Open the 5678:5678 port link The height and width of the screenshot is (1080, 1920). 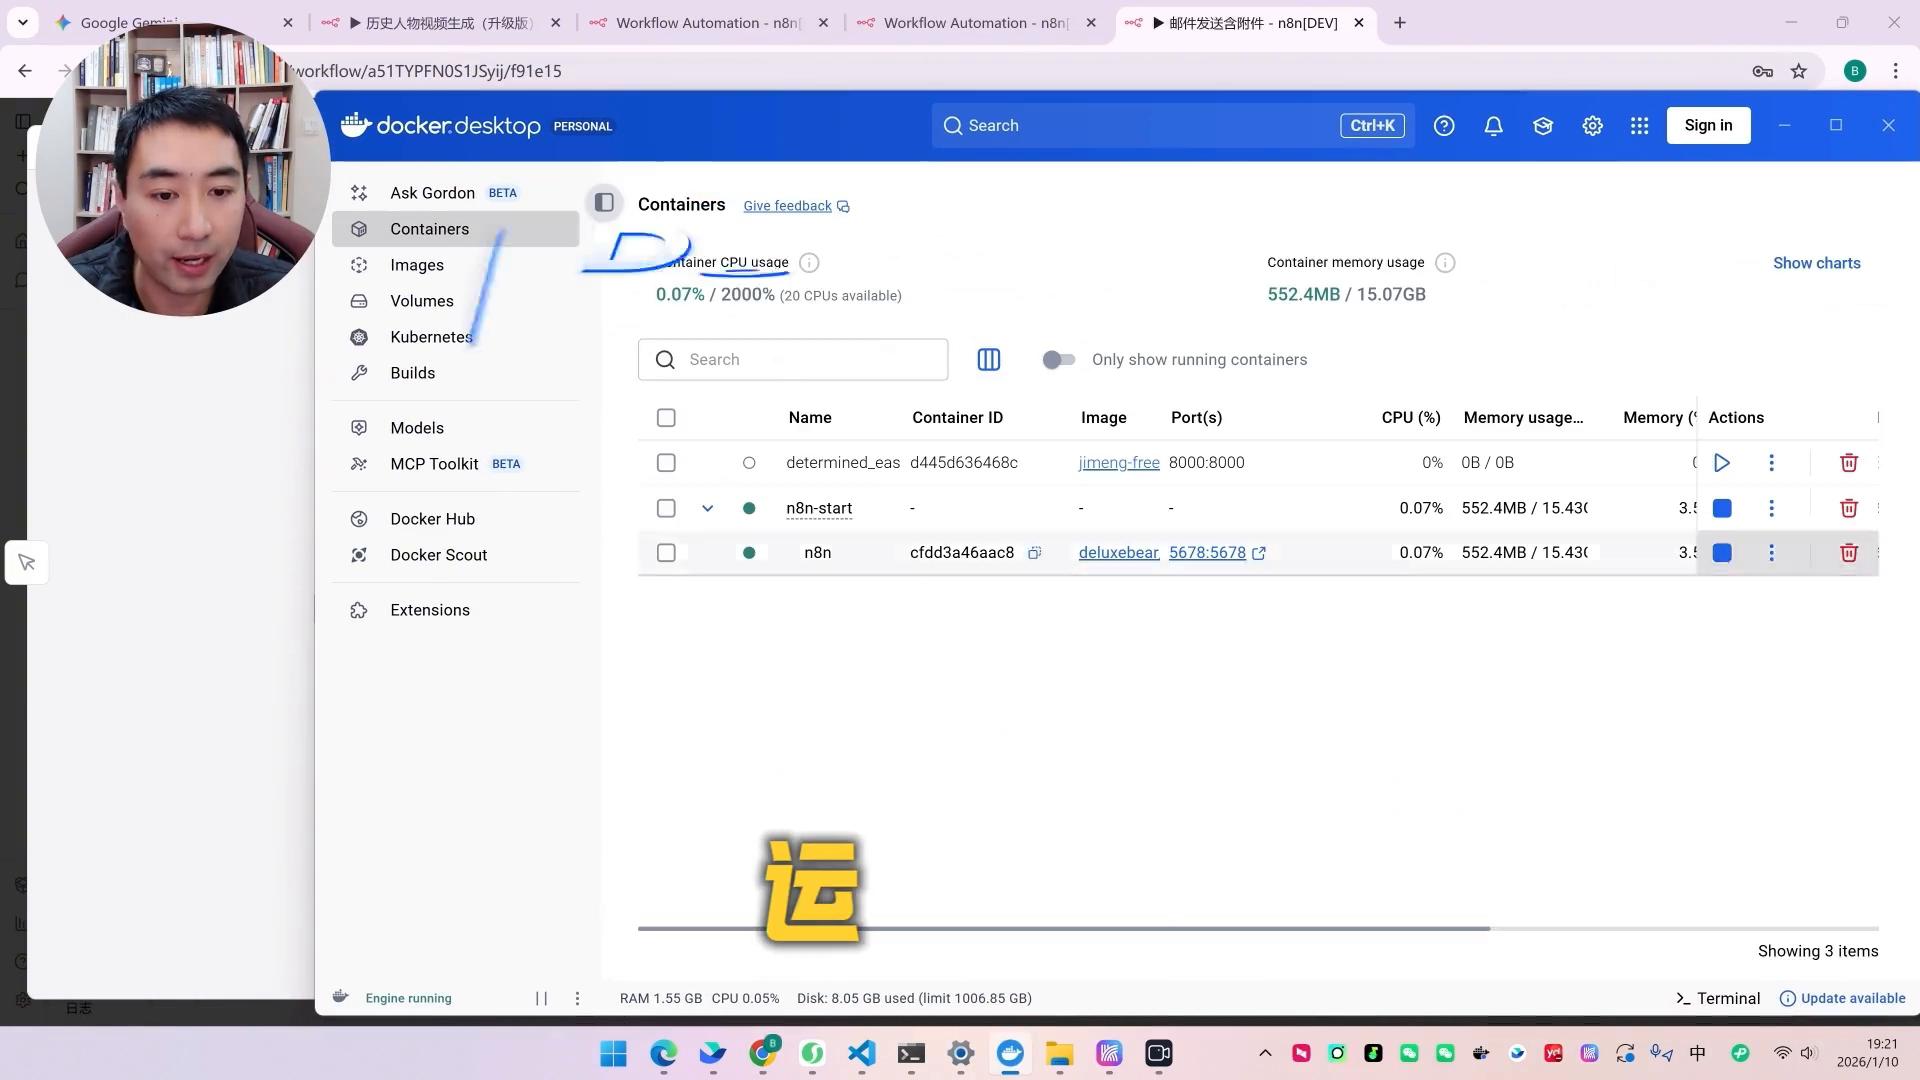(x=1207, y=553)
